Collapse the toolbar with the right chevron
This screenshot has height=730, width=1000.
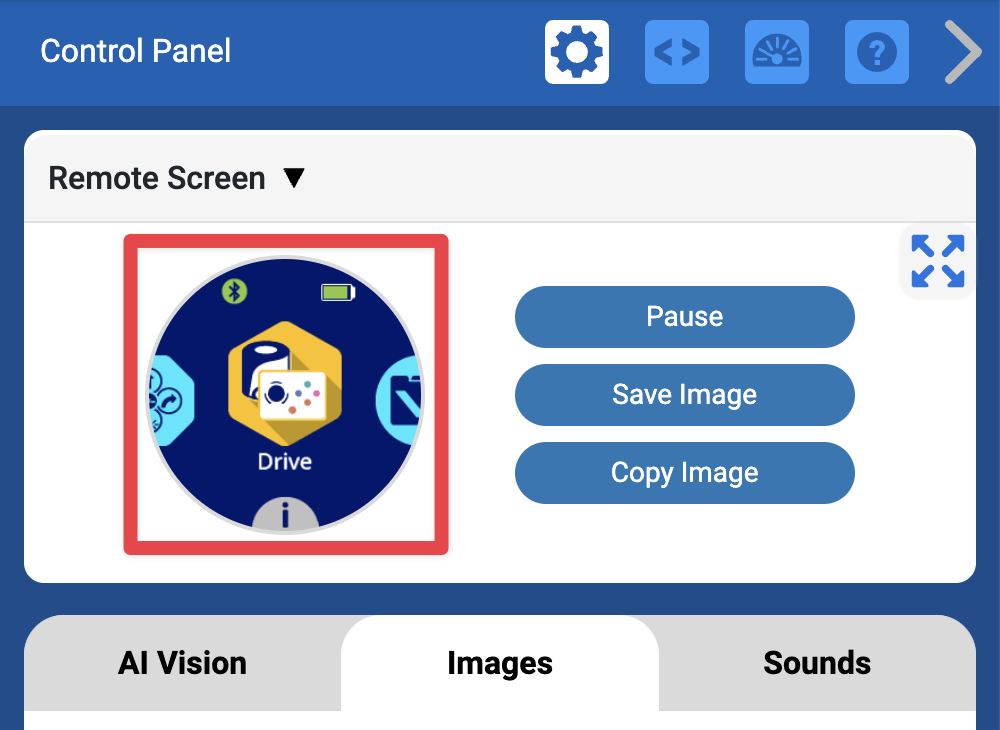click(x=961, y=52)
